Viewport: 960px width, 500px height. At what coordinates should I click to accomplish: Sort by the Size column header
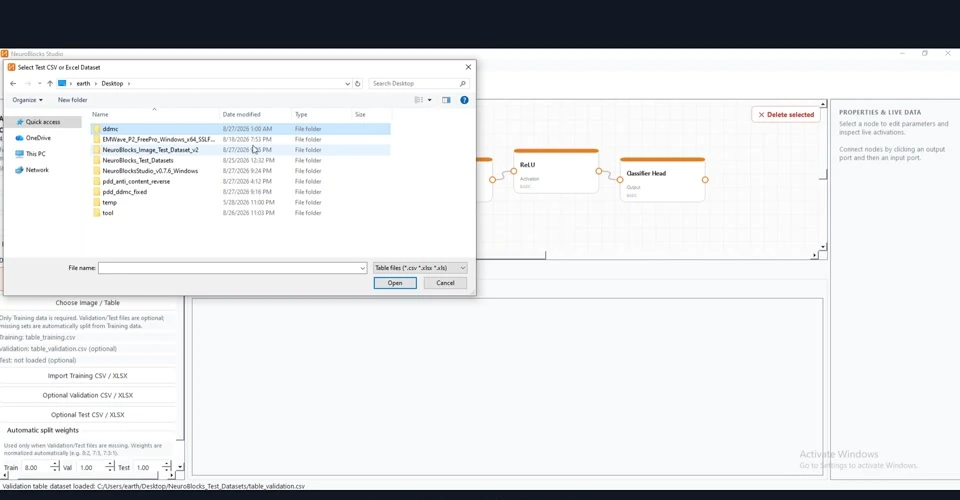[x=371, y=114]
